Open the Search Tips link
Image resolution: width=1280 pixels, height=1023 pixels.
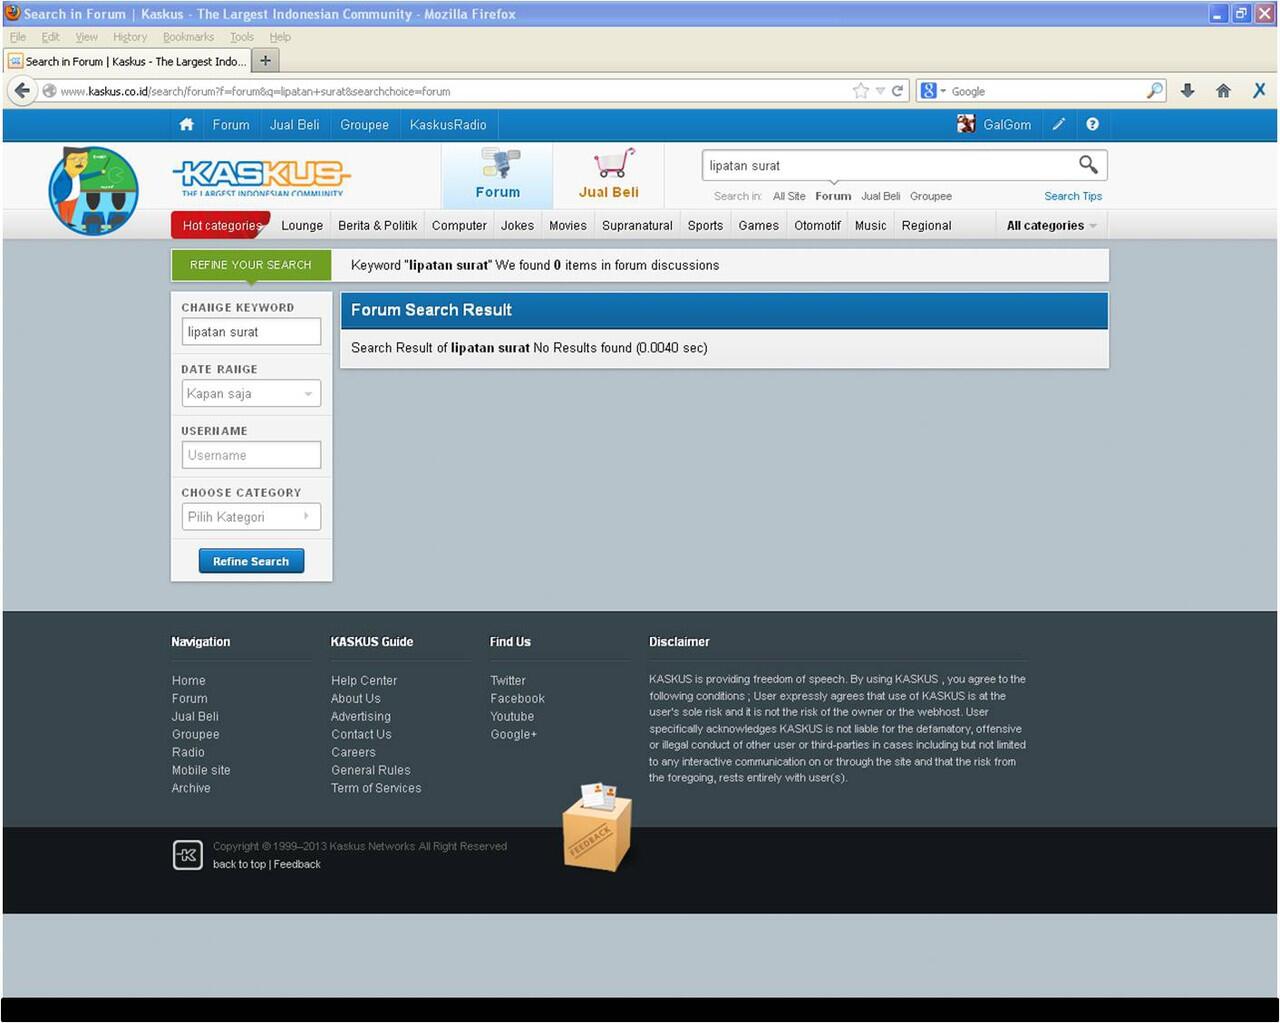[1072, 197]
